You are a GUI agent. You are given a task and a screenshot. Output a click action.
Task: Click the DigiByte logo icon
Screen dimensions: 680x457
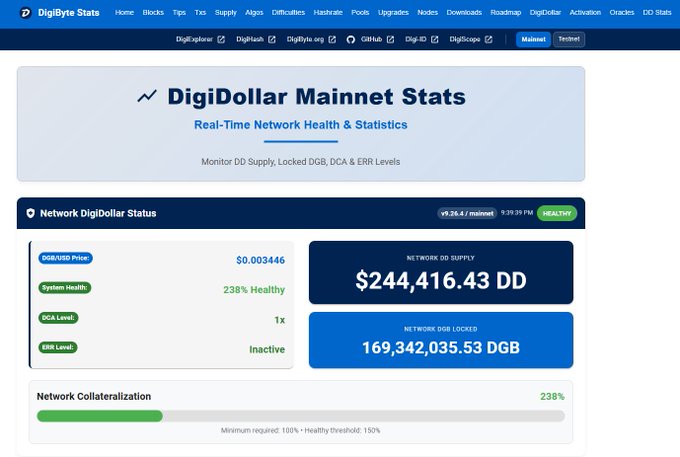26,13
